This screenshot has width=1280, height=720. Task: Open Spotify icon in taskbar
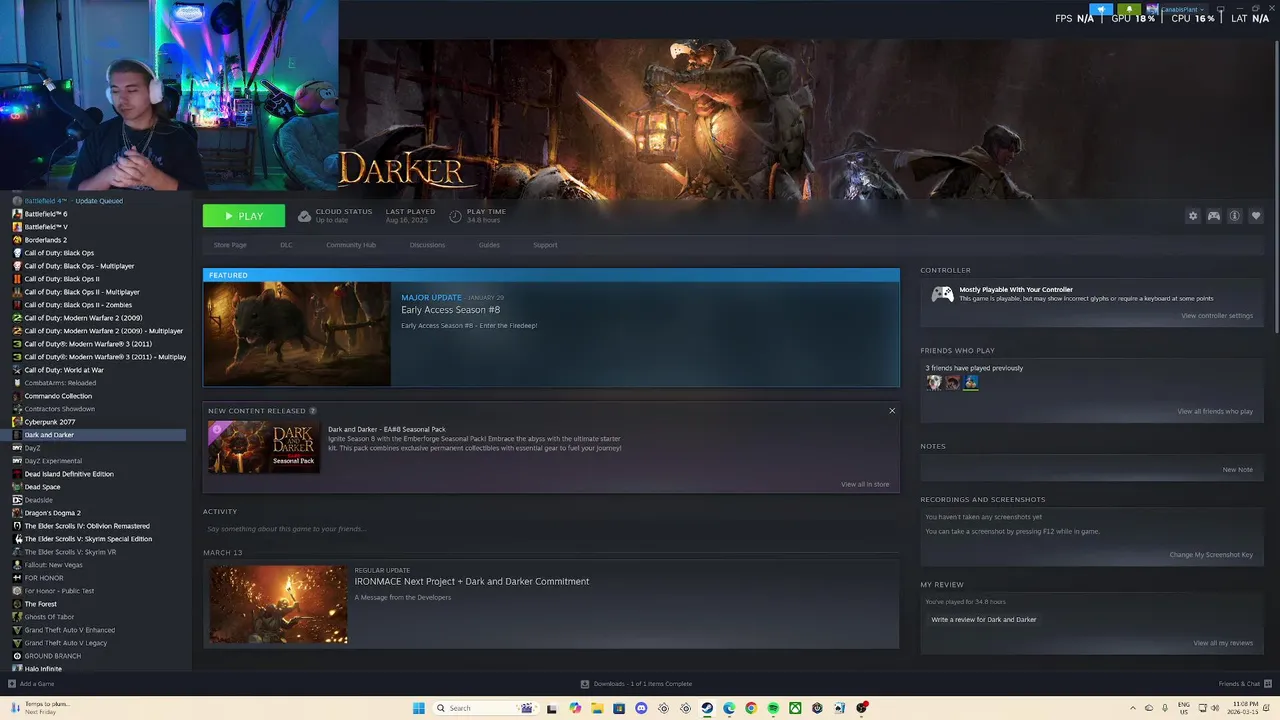[x=773, y=708]
